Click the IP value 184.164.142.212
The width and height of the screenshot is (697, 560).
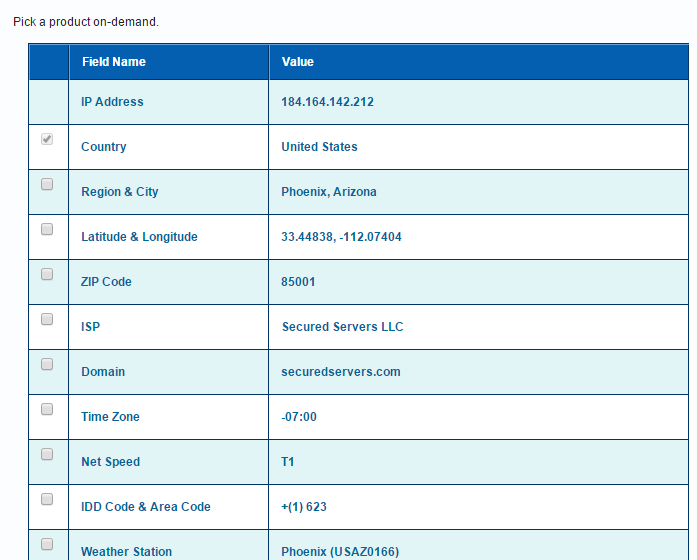pyautogui.click(x=327, y=102)
